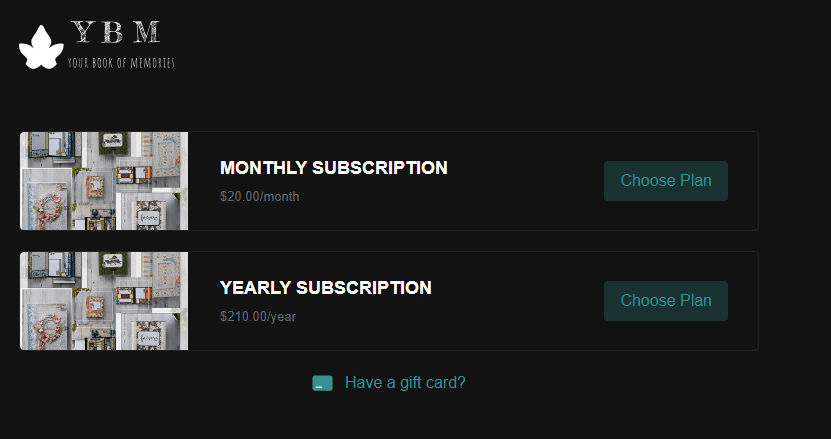
Task: Select the Monthly Subscription heading
Action: [x=333, y=168]
